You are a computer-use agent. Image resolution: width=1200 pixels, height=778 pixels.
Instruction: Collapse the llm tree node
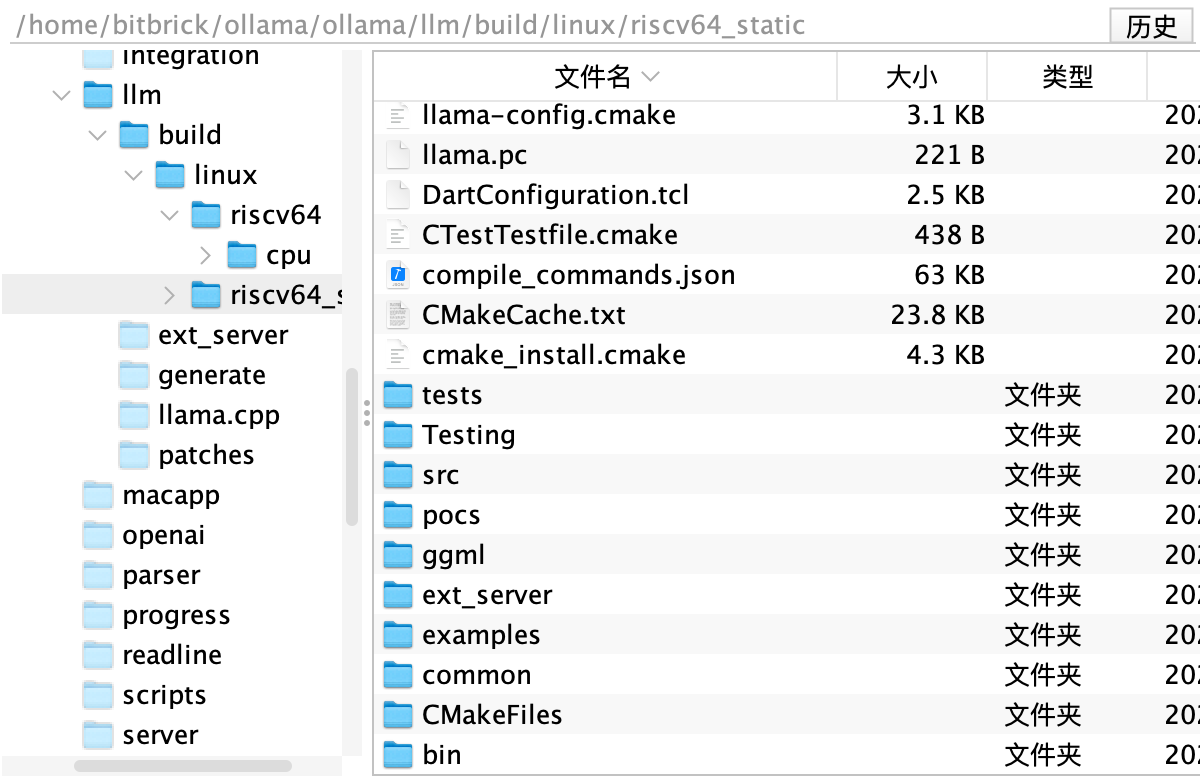click(61, 94)
